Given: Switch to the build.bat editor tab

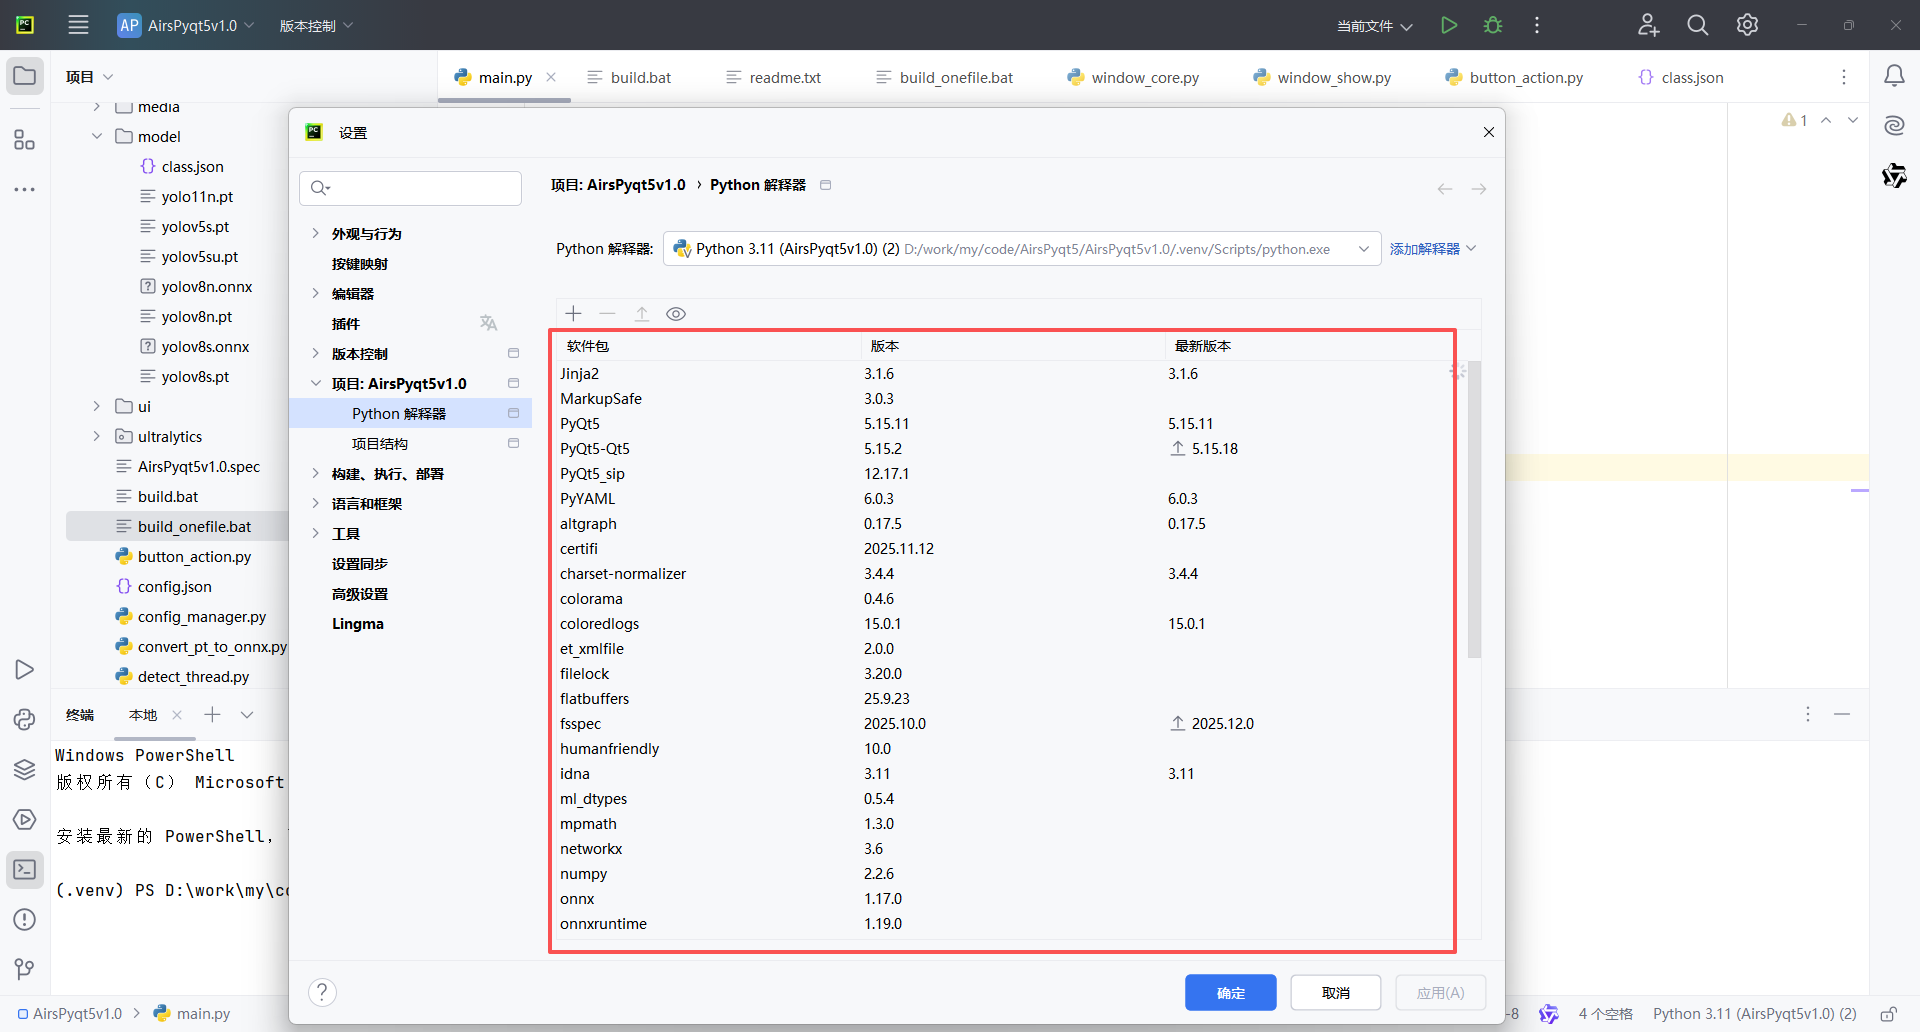Looking at the screenshot, I should (629, 77).
